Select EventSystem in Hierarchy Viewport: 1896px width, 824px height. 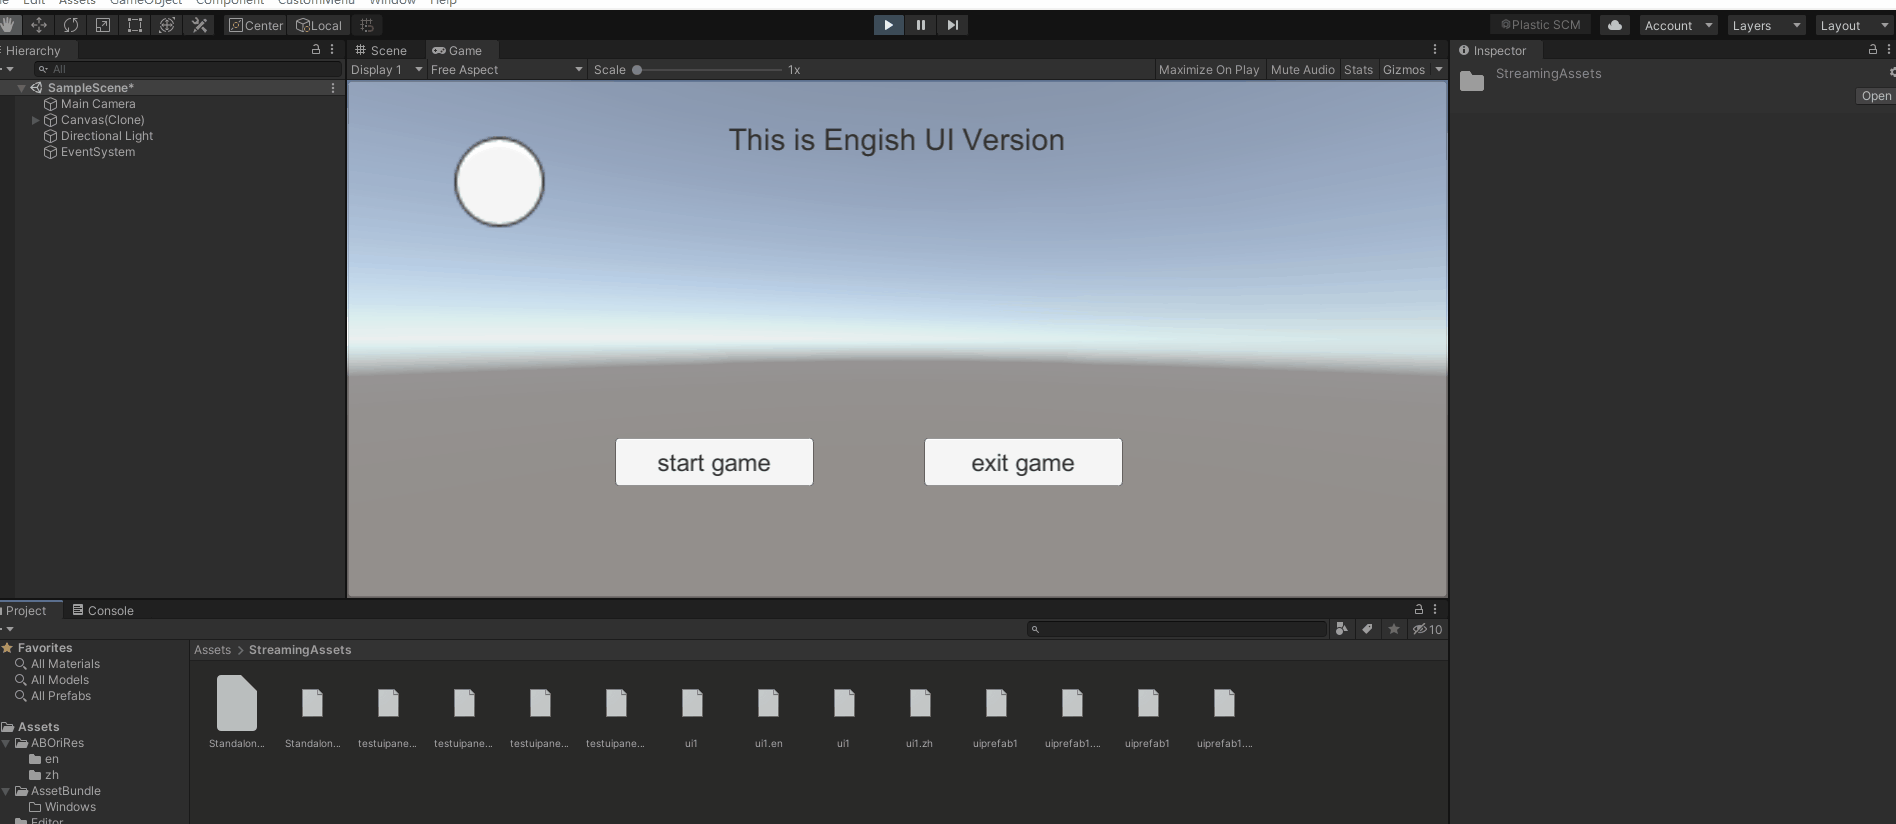tap(98, 152)
